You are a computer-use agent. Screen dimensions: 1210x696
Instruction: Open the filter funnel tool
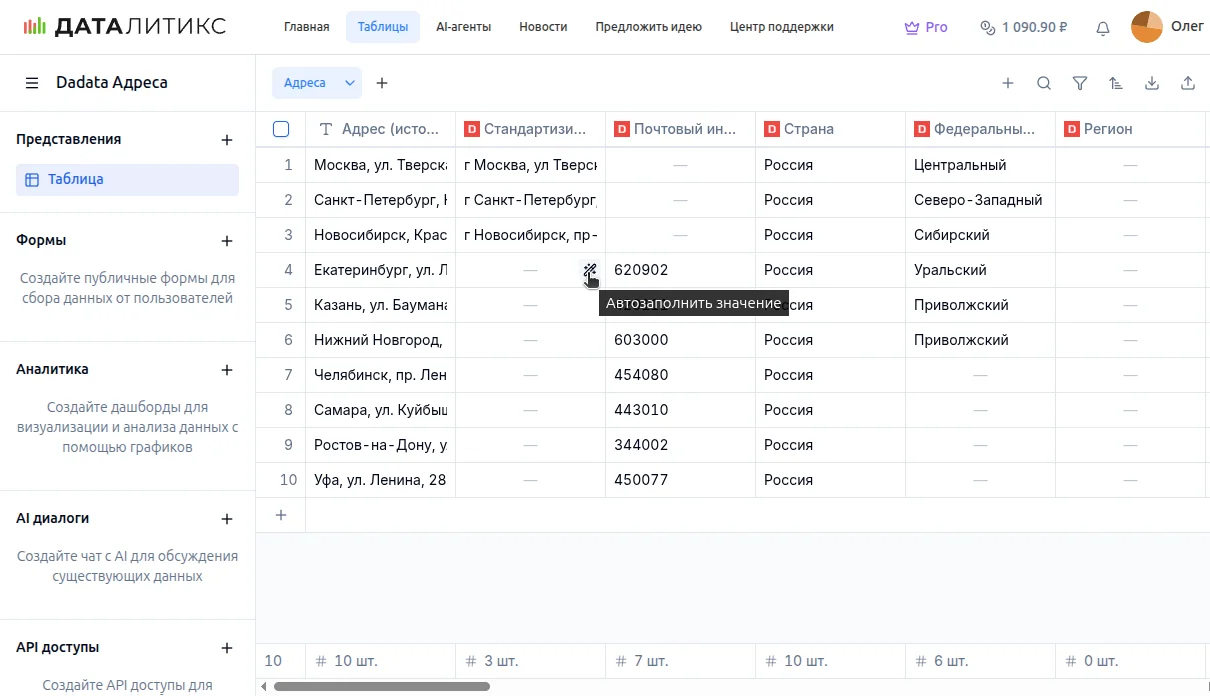point(1080,83)
